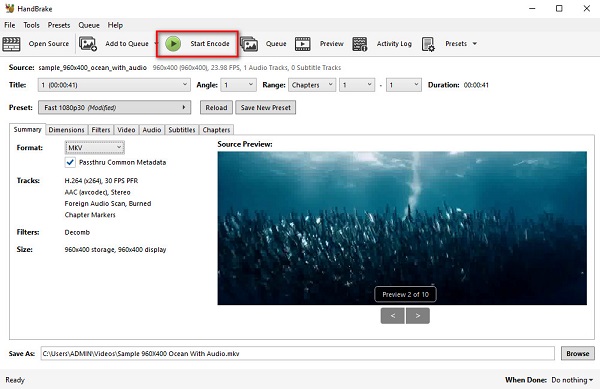
Task: Click the Decomb filter text
Action: [77, 232]
